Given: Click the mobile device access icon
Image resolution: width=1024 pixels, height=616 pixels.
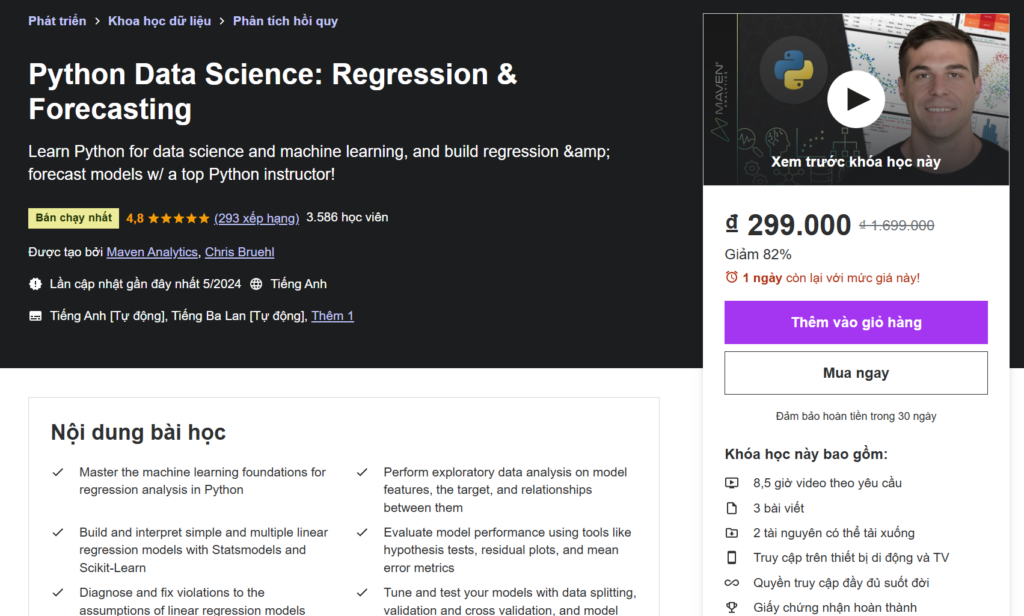Looking at the screenshot, I should [x=732, y=558].
